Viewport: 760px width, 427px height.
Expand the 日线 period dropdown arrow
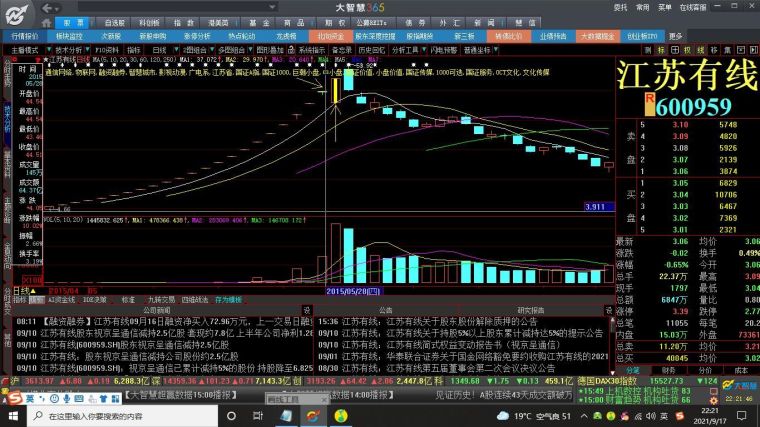tap(176, 50)
